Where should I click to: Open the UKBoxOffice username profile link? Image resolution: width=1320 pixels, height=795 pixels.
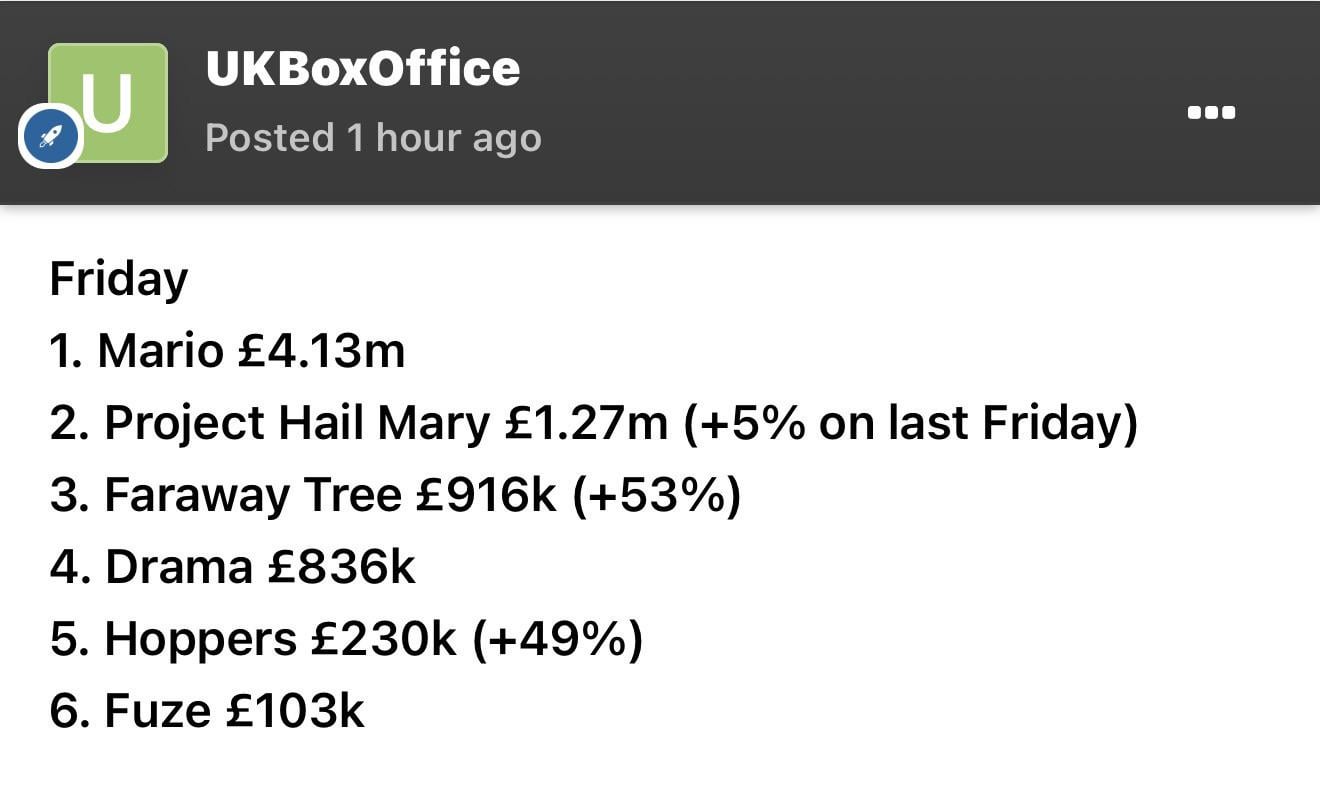[x=362, y=68]
